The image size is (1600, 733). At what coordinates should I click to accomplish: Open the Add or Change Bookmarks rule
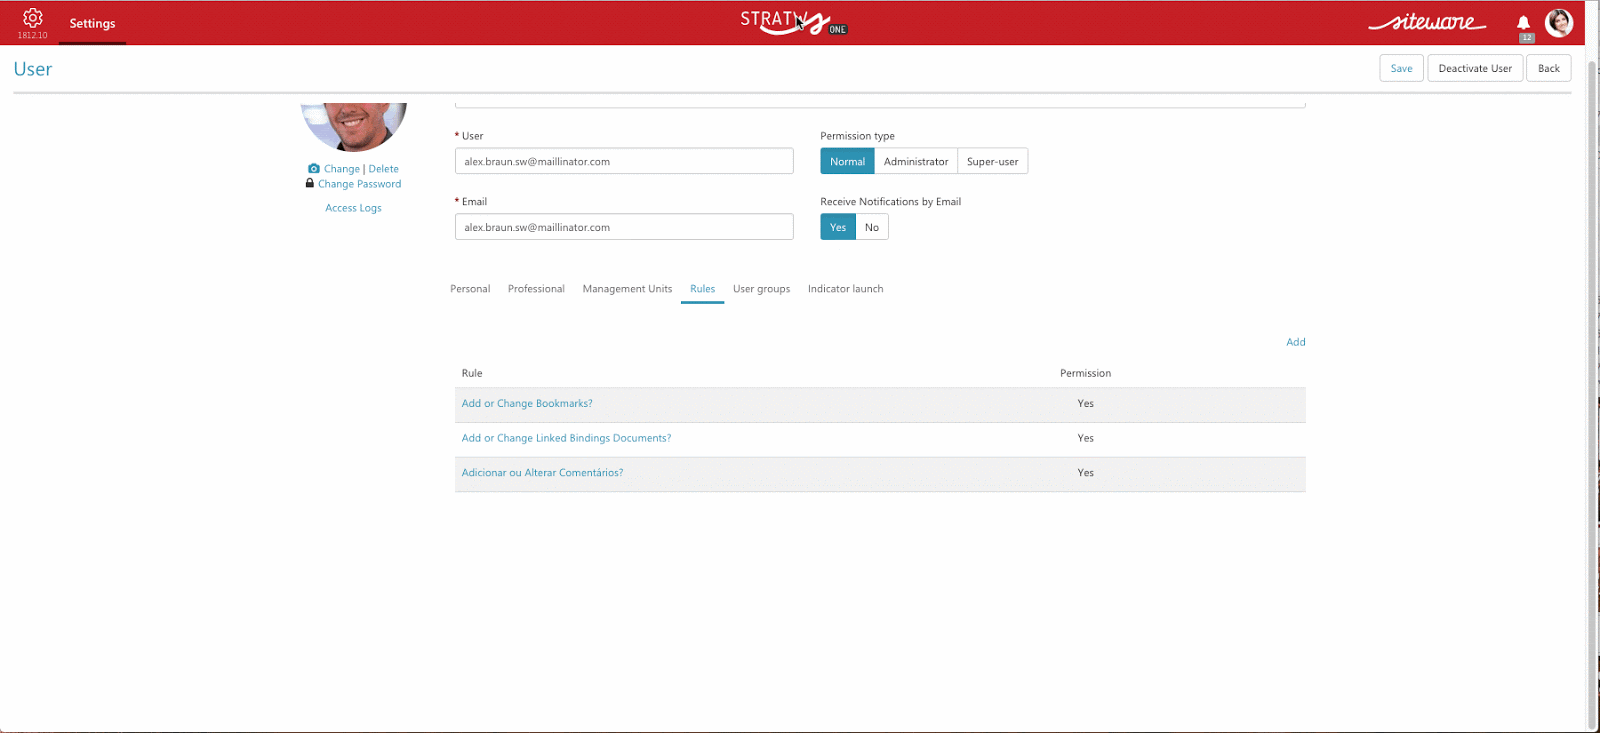click(x=527, y=403)
